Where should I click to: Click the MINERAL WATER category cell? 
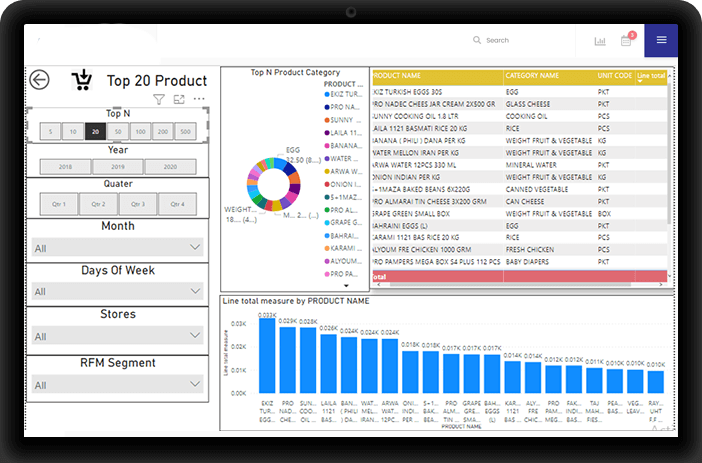point(531,165)
